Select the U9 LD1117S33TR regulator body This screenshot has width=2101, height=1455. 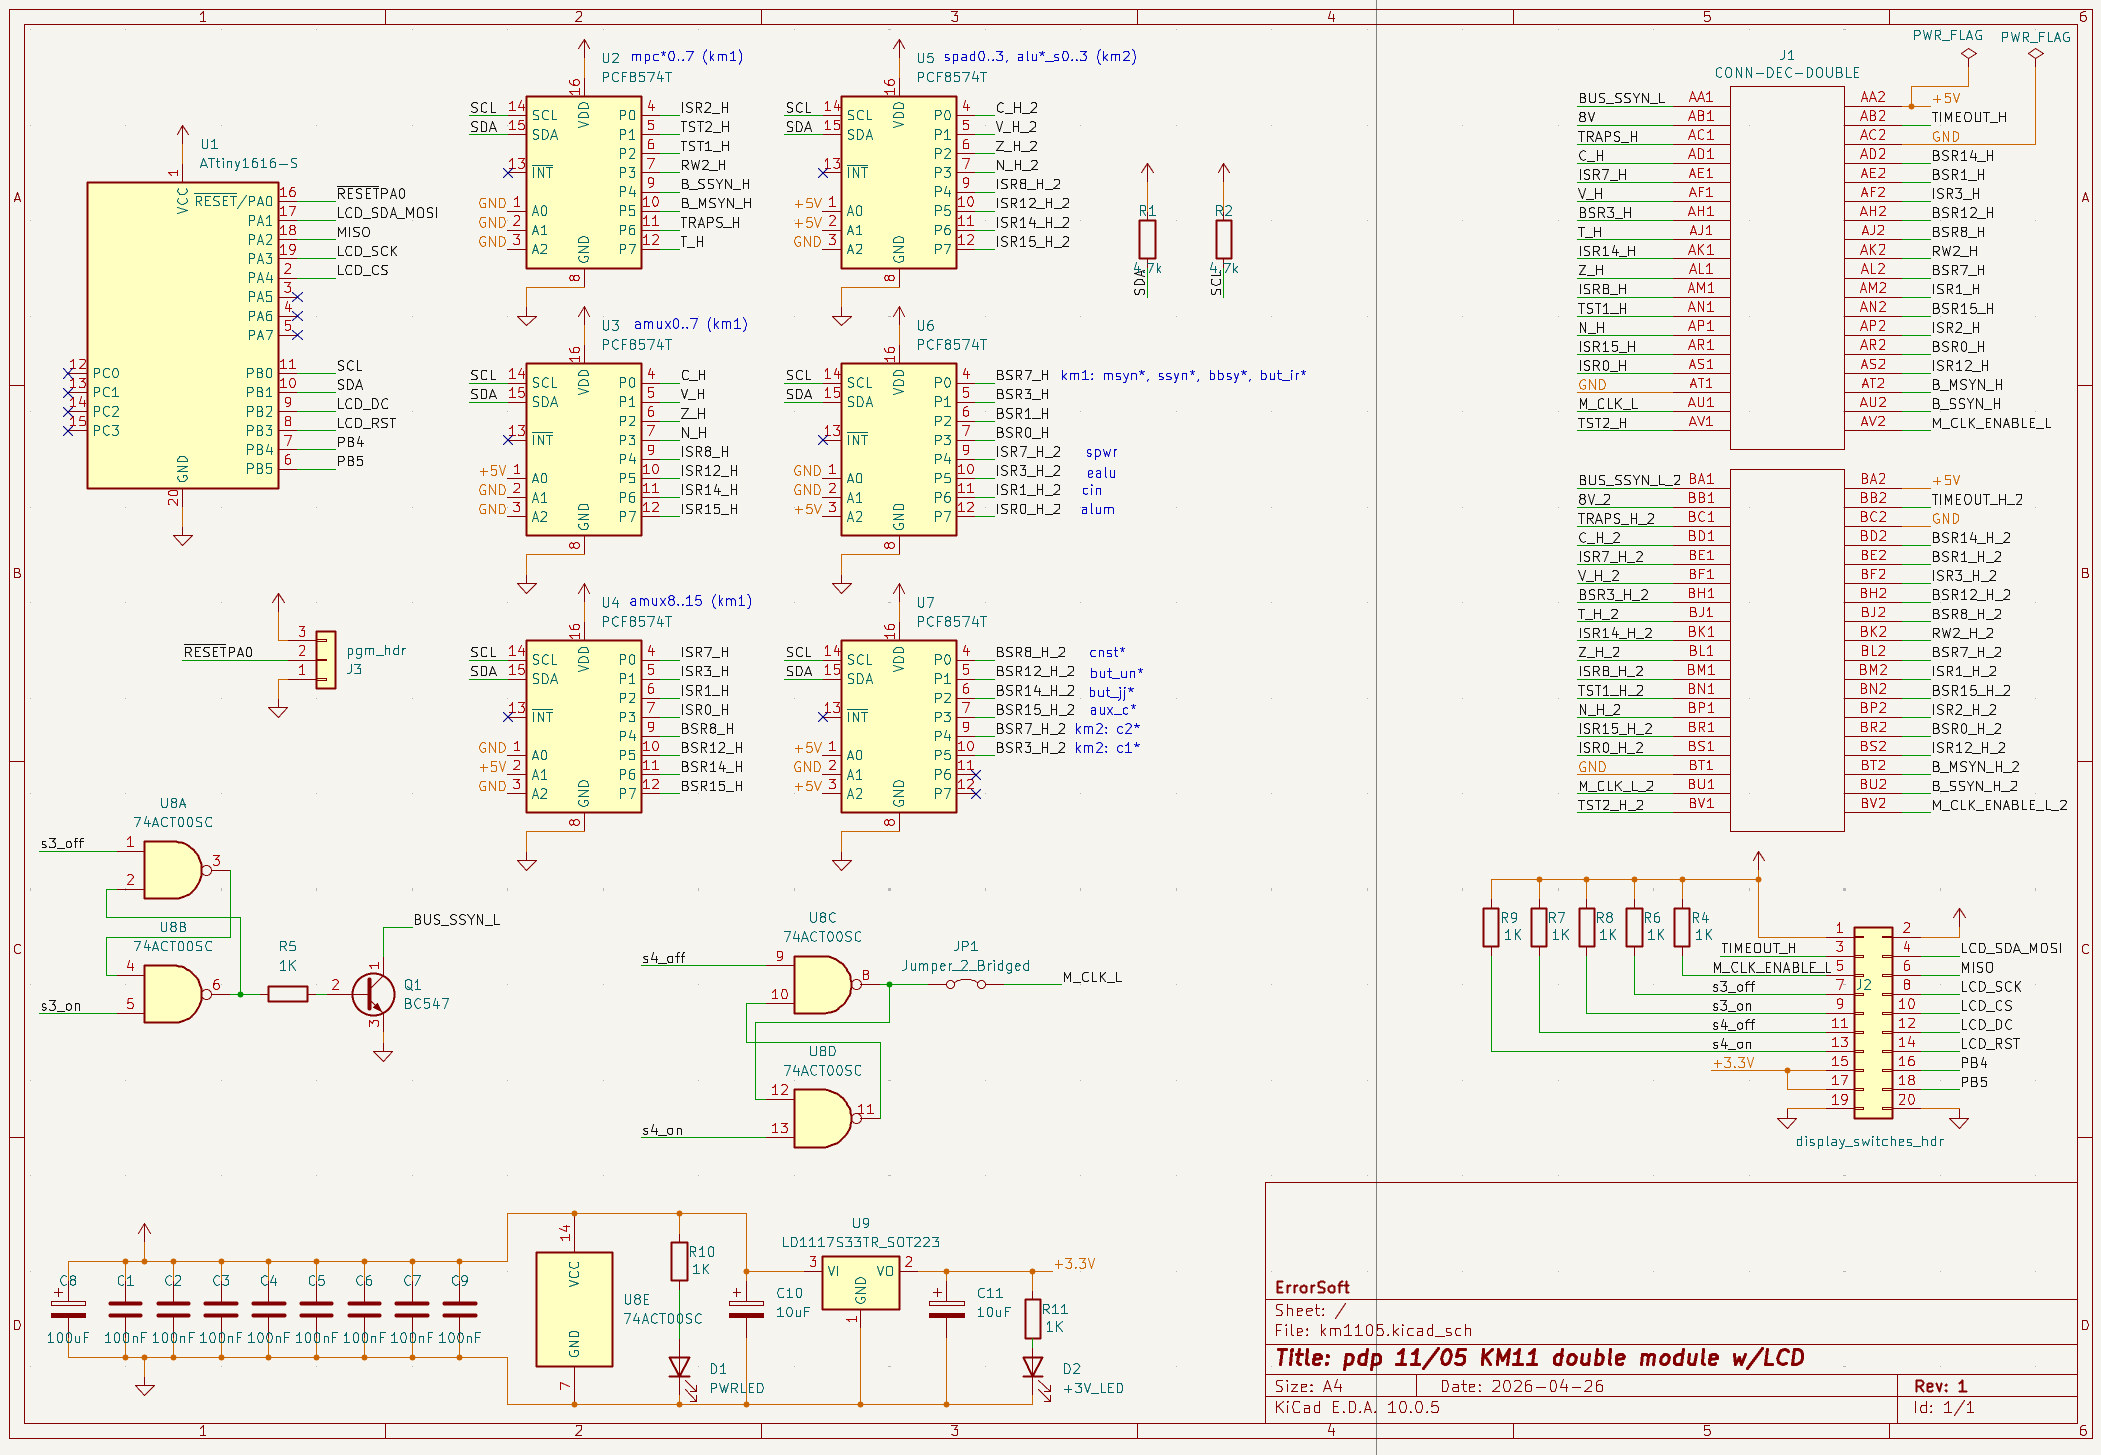click(860, 1283)
